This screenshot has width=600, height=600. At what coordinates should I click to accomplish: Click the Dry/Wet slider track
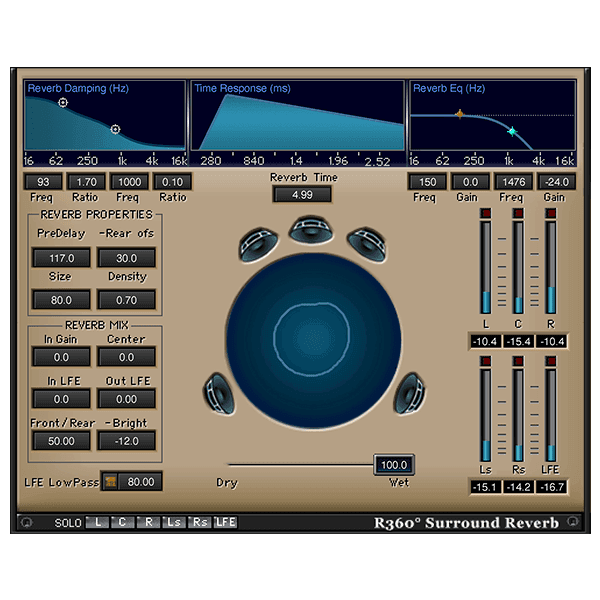point(301,465)
